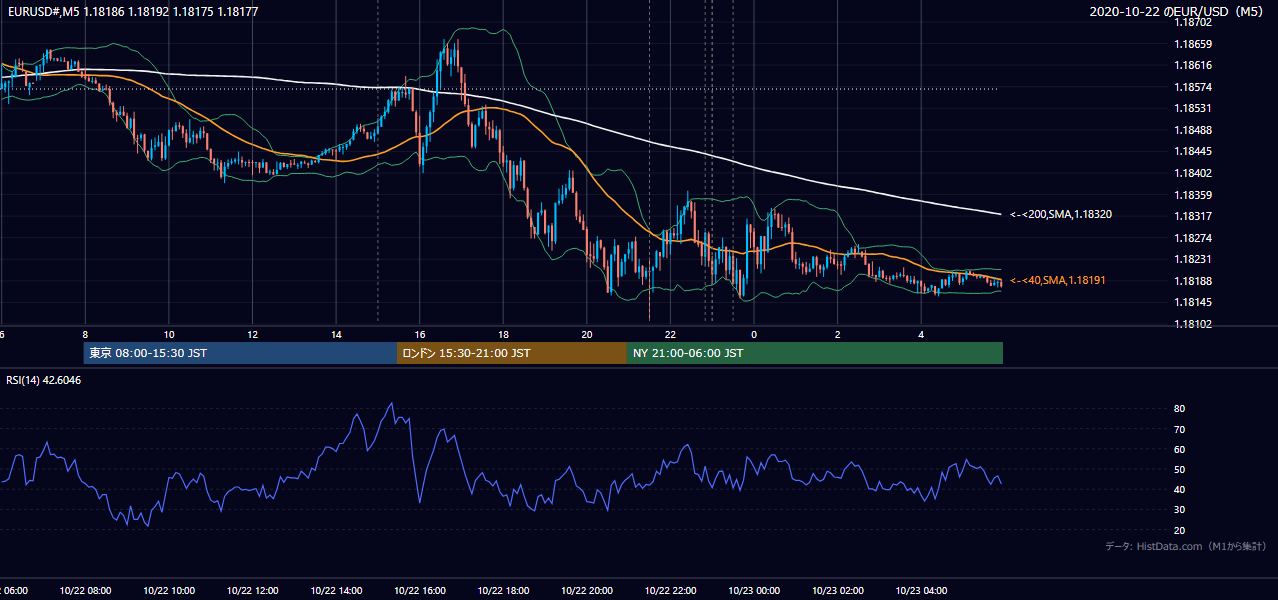Click the 10/22 08:00 date label
Viewport: 1278px width, 600px height.
pyautogui.click(x=85, y=590)
